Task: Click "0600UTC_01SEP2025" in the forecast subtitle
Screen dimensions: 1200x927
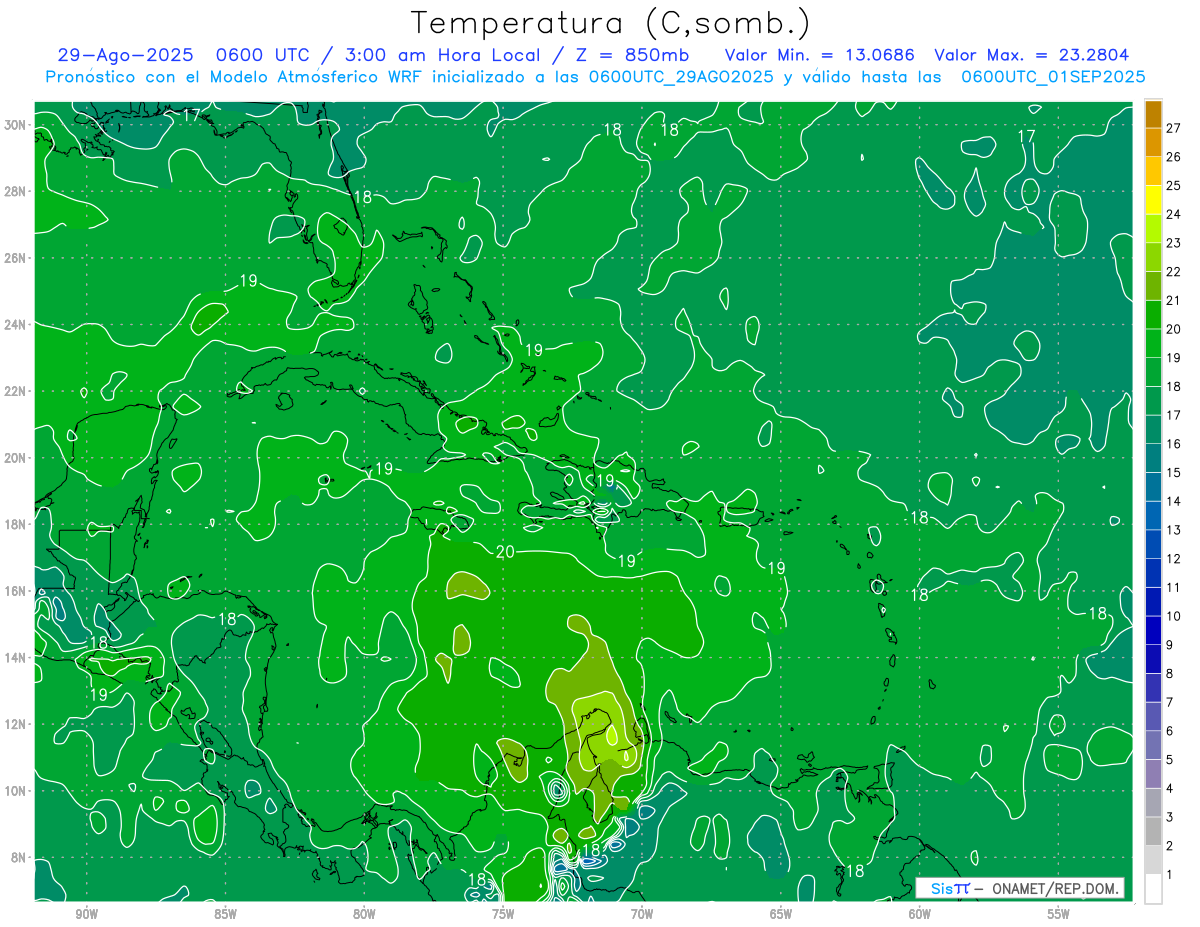Action: click(1053, 77)
